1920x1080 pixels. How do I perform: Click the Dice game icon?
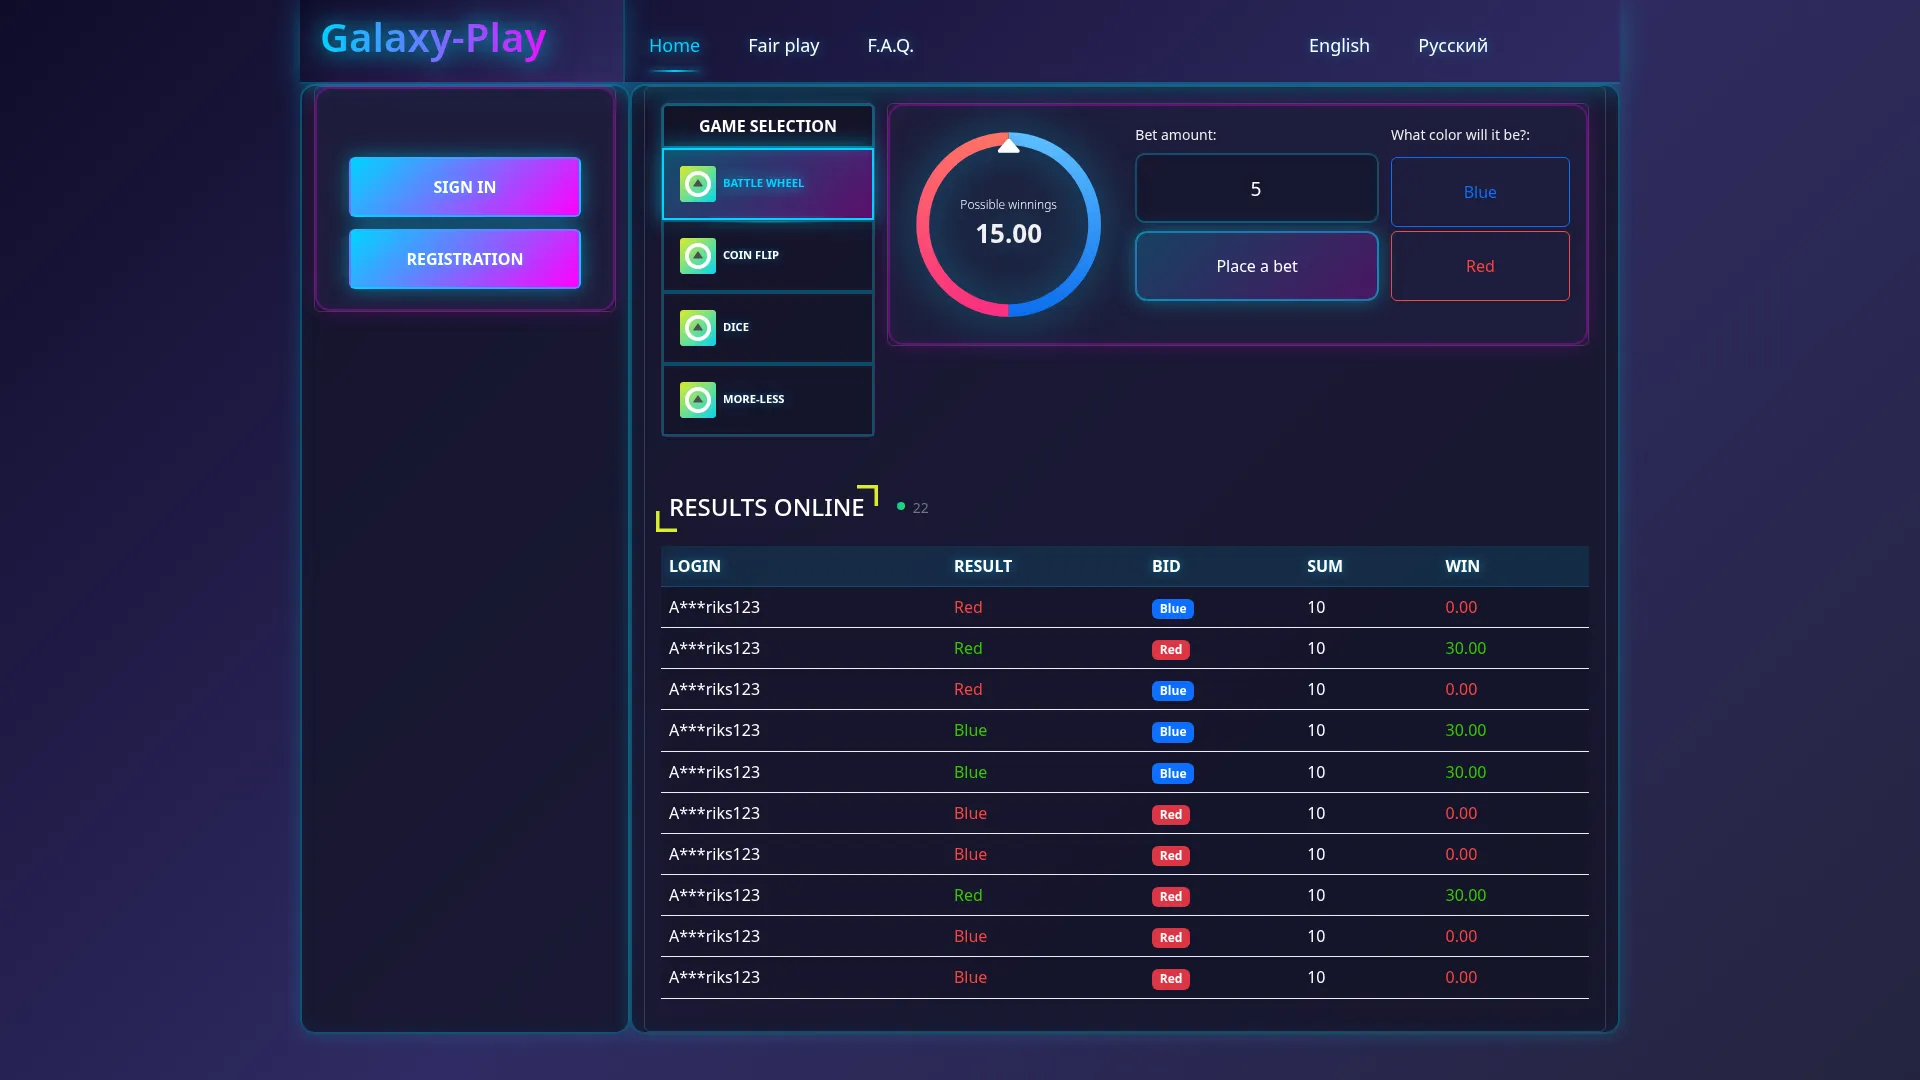698,328
